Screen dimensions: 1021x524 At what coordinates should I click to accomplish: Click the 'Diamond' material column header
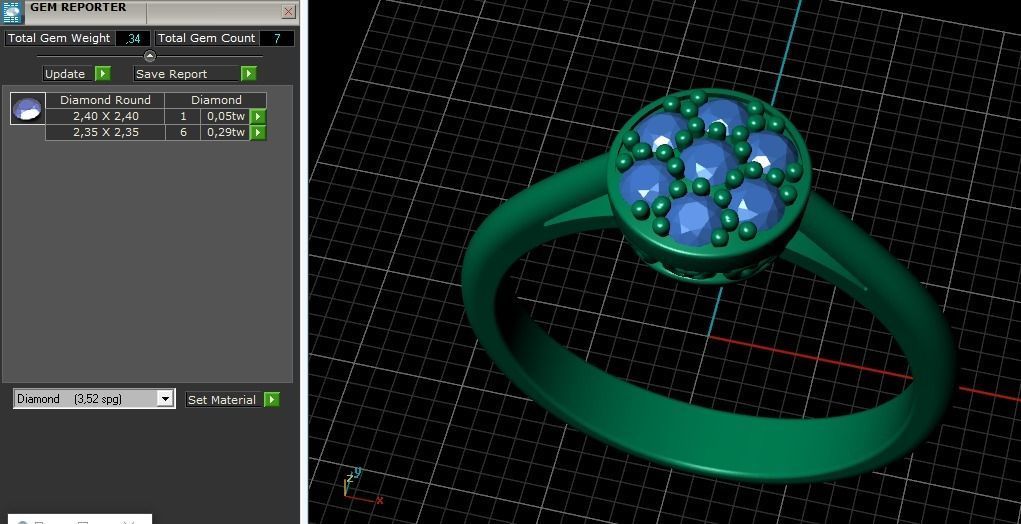216,100
